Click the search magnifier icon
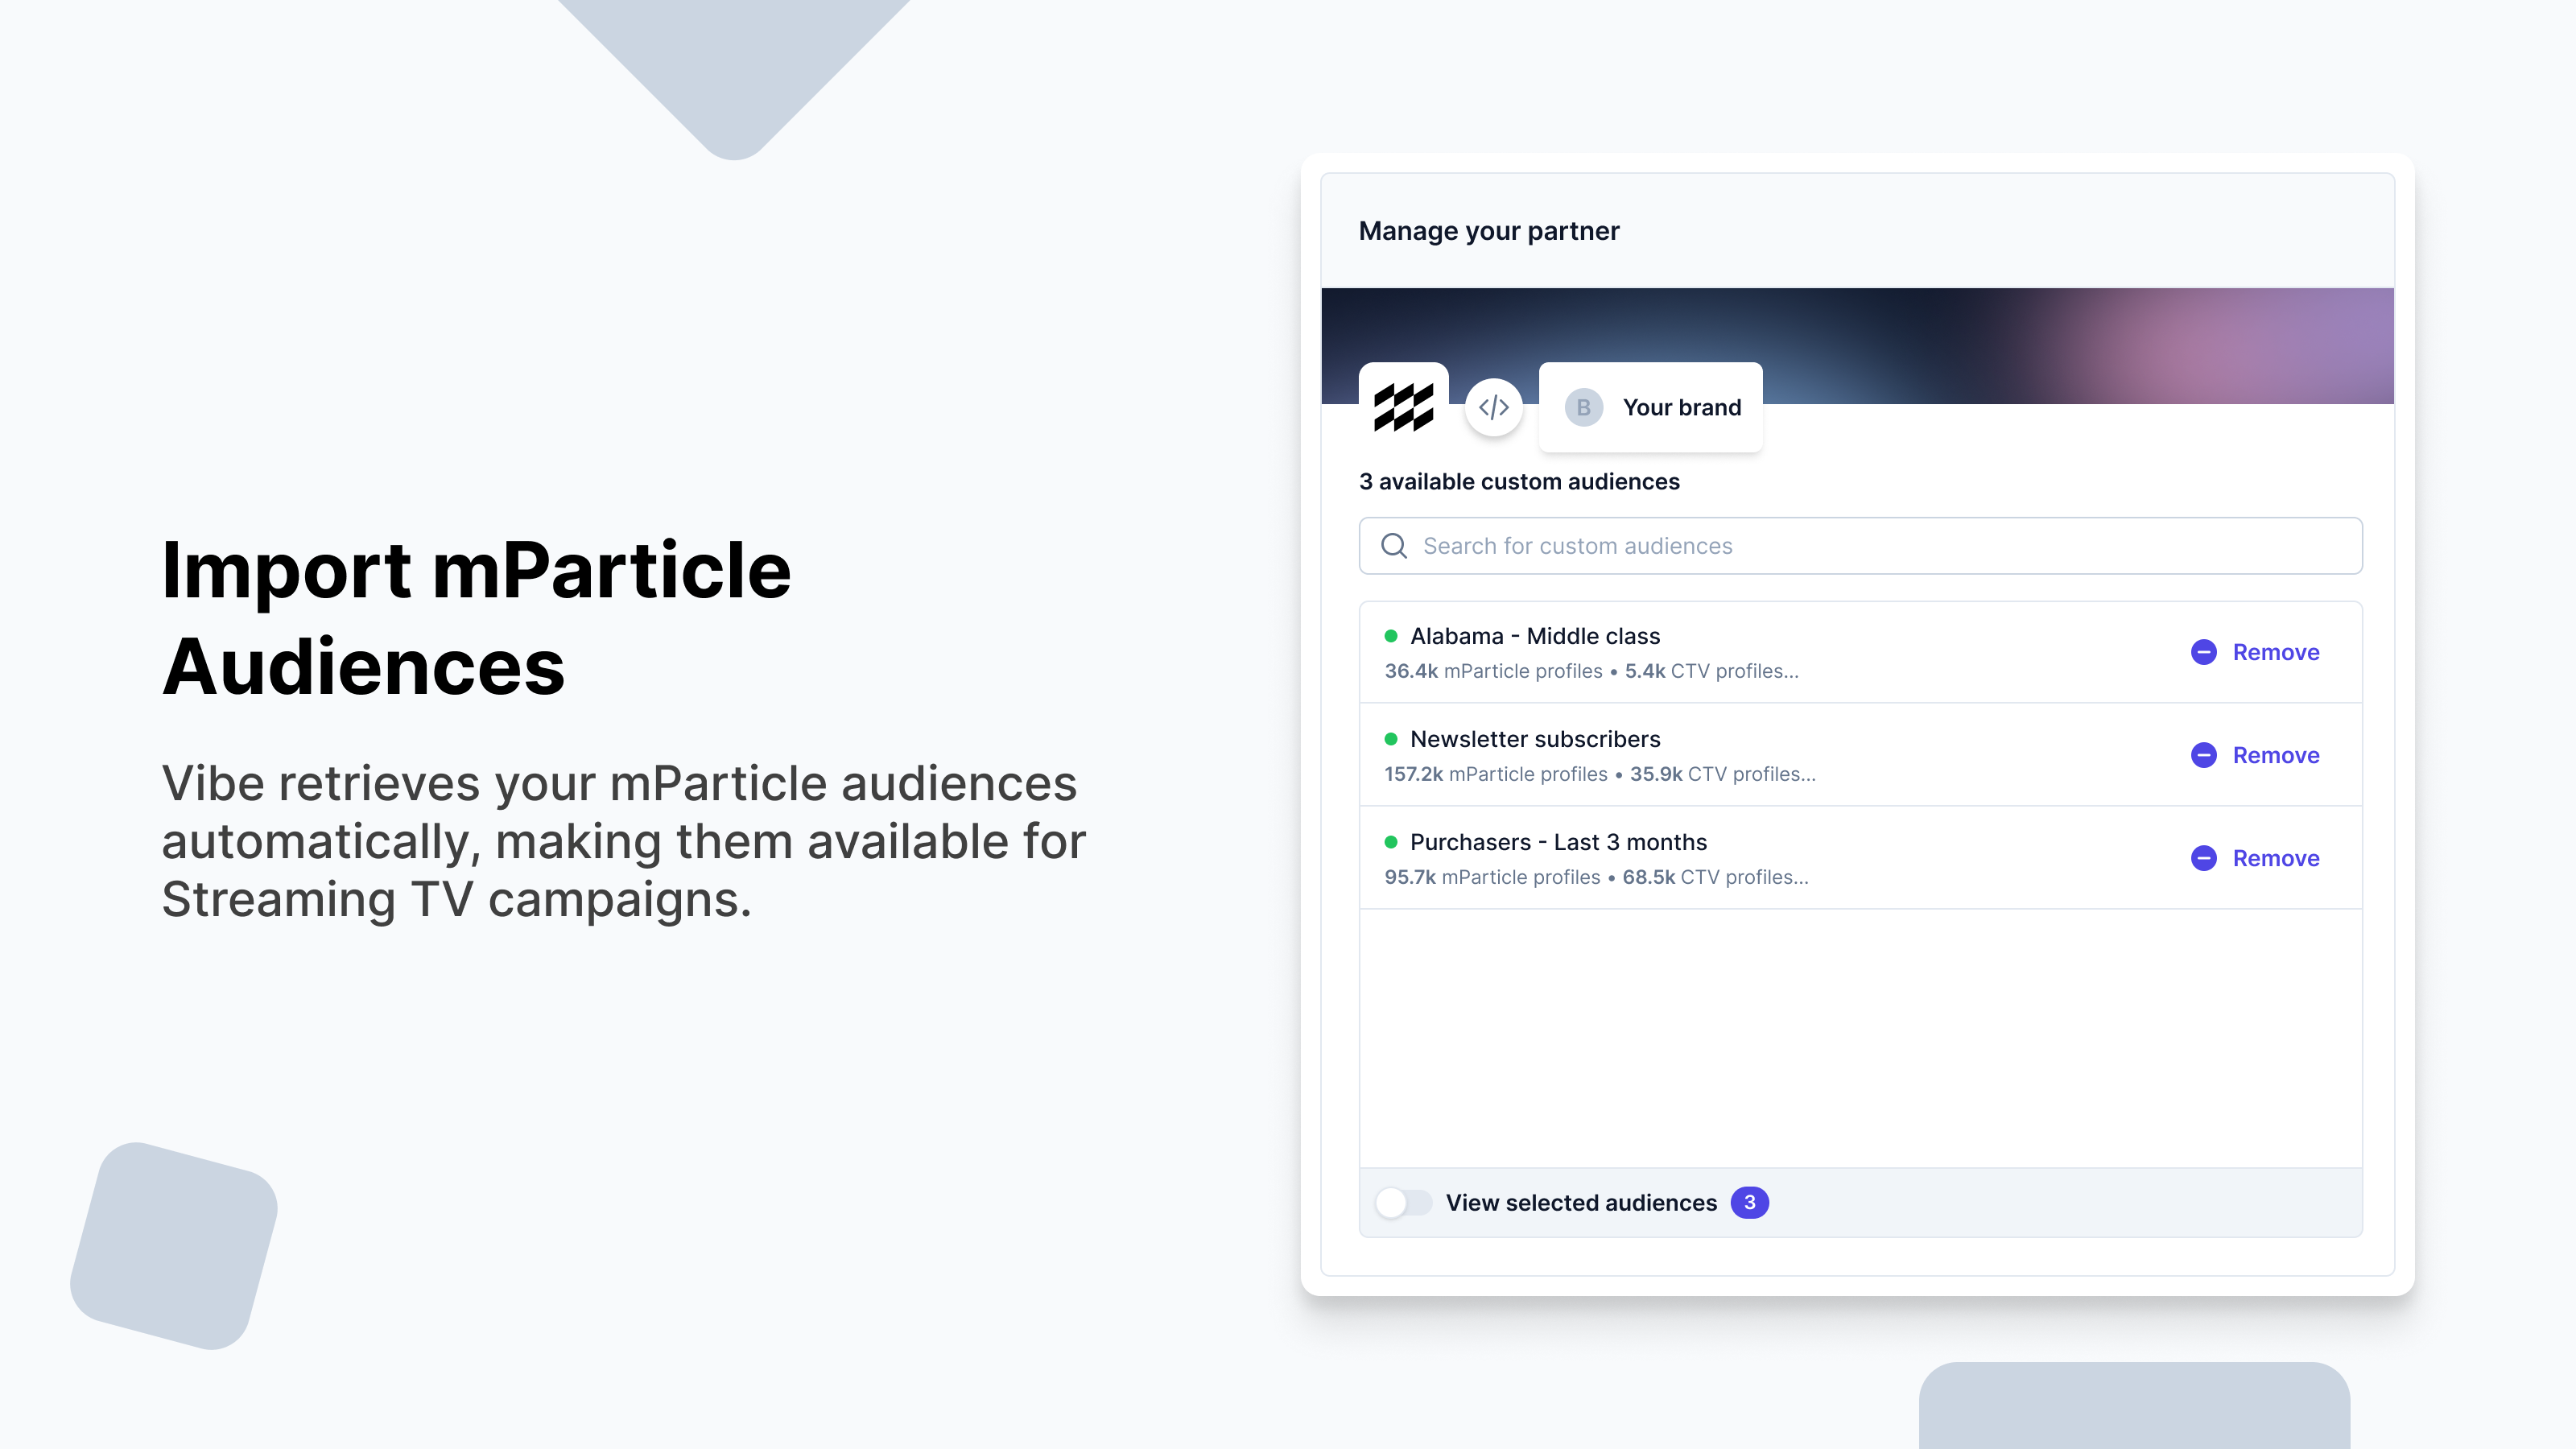This screenshot has width=2576, height=1449. (1393, 546)
